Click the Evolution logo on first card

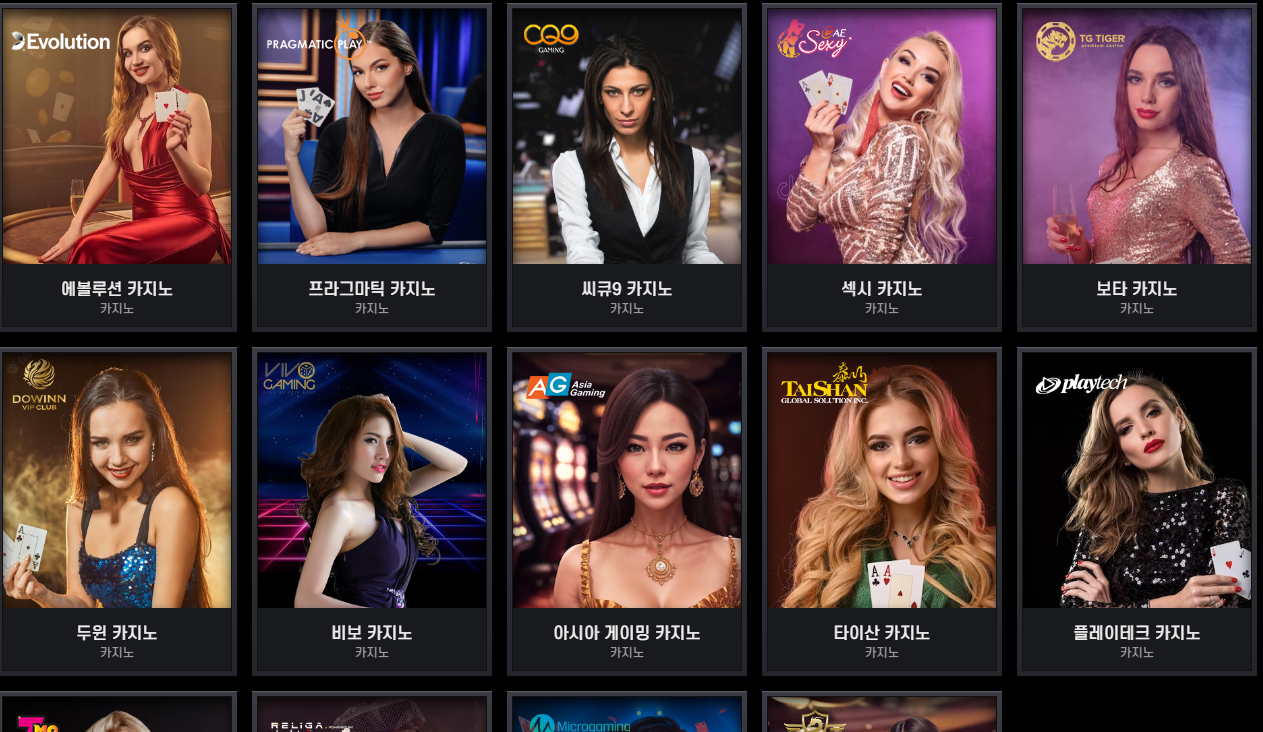coord(61,41)
